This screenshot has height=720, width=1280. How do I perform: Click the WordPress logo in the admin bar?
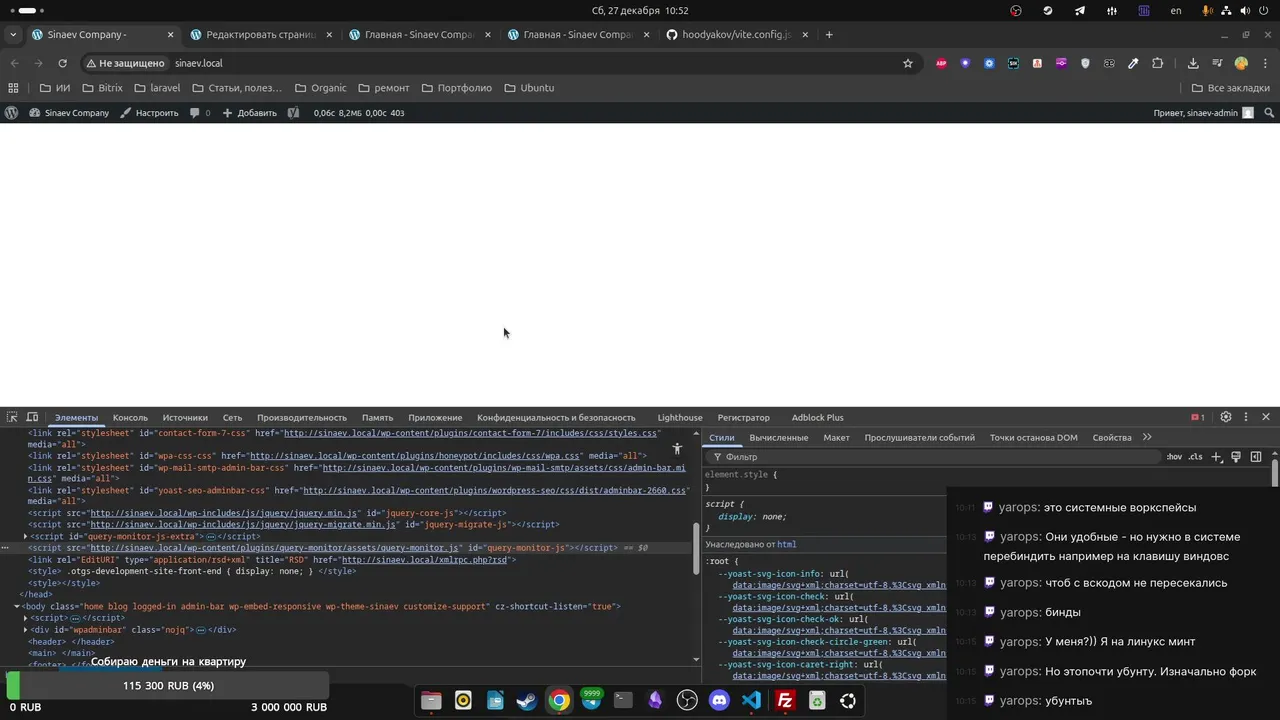point(12,113)
